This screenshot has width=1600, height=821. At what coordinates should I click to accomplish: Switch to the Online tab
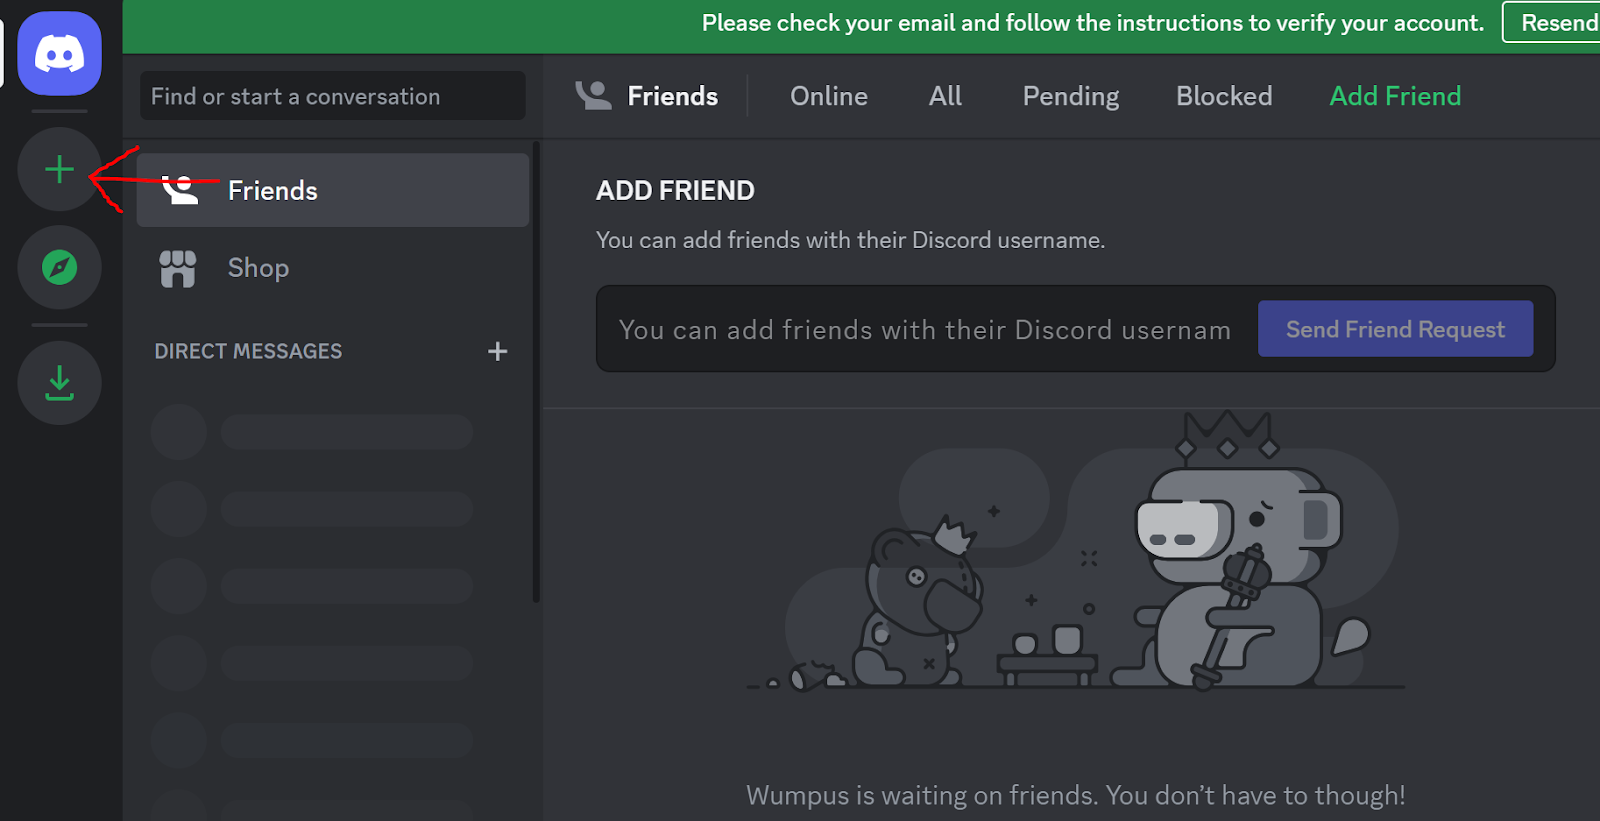pos(828,96)
